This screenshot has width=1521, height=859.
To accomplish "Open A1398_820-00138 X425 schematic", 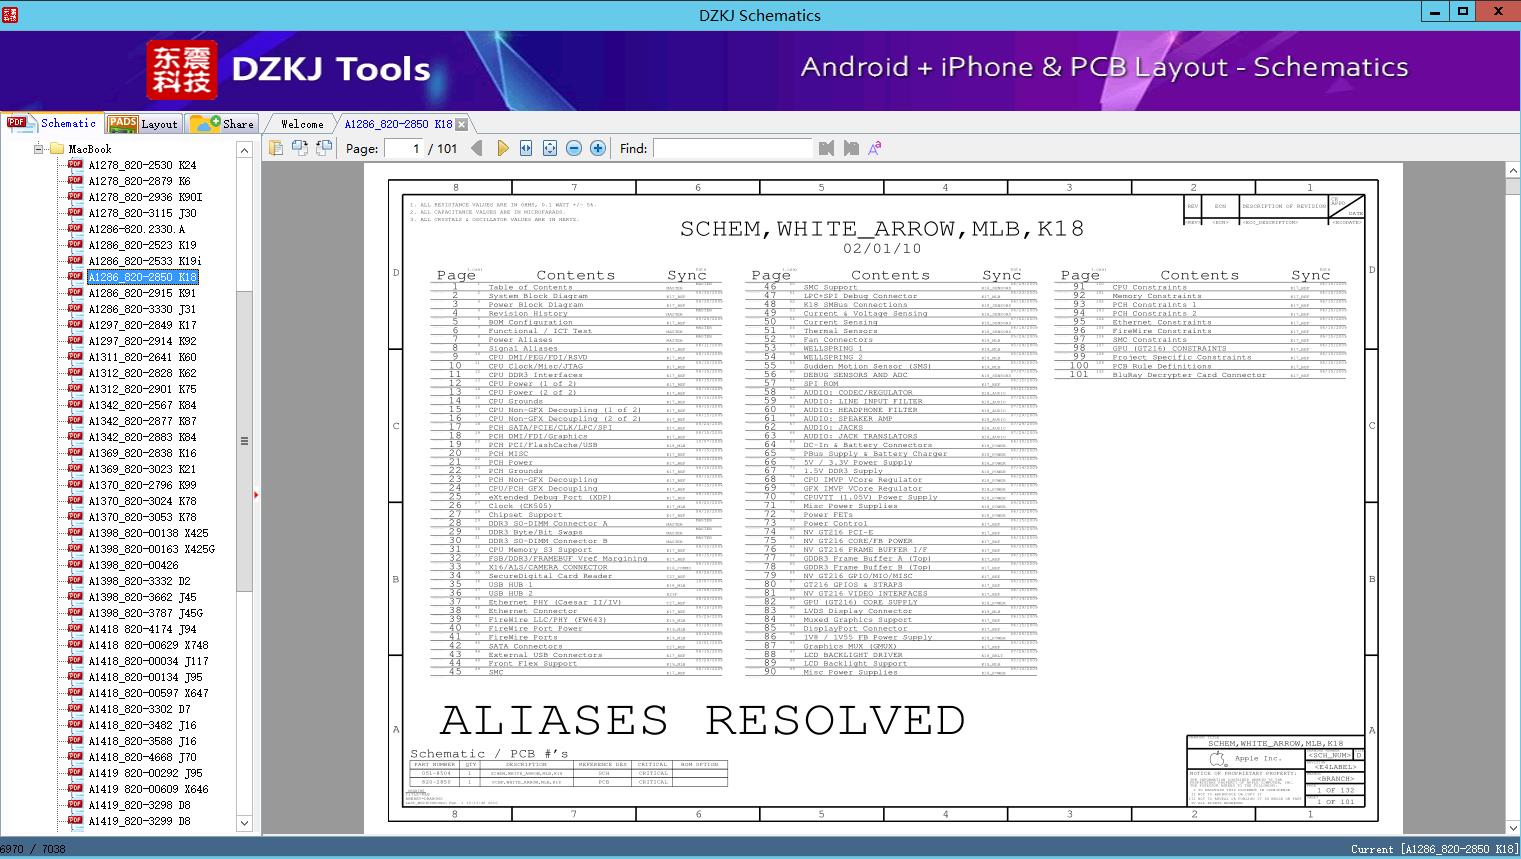I will [x=148, y=533].
